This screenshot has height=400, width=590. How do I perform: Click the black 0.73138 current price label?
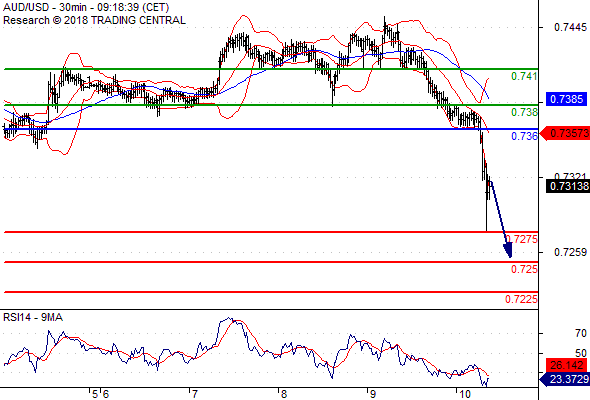(568, 186)
